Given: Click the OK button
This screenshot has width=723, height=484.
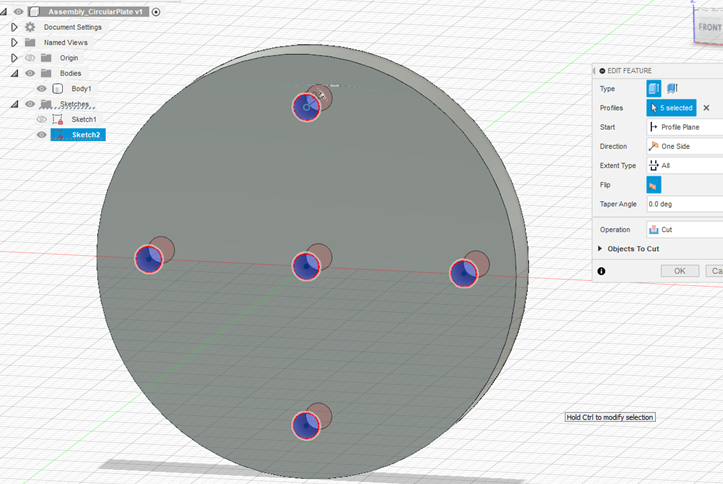Looking at the screenshot, I should [679, 271].
